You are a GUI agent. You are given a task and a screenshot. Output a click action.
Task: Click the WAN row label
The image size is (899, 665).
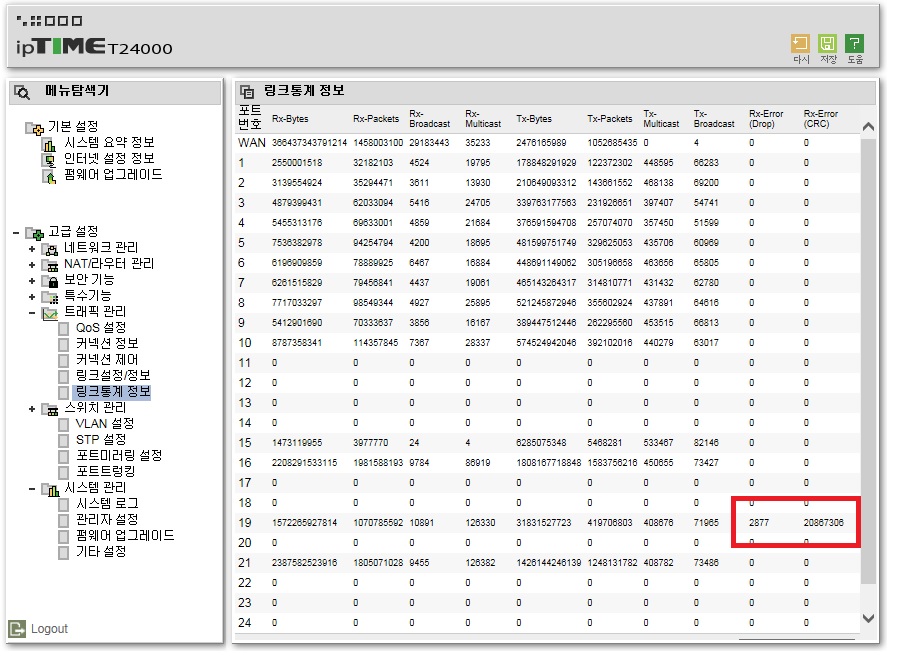point(252,143)
